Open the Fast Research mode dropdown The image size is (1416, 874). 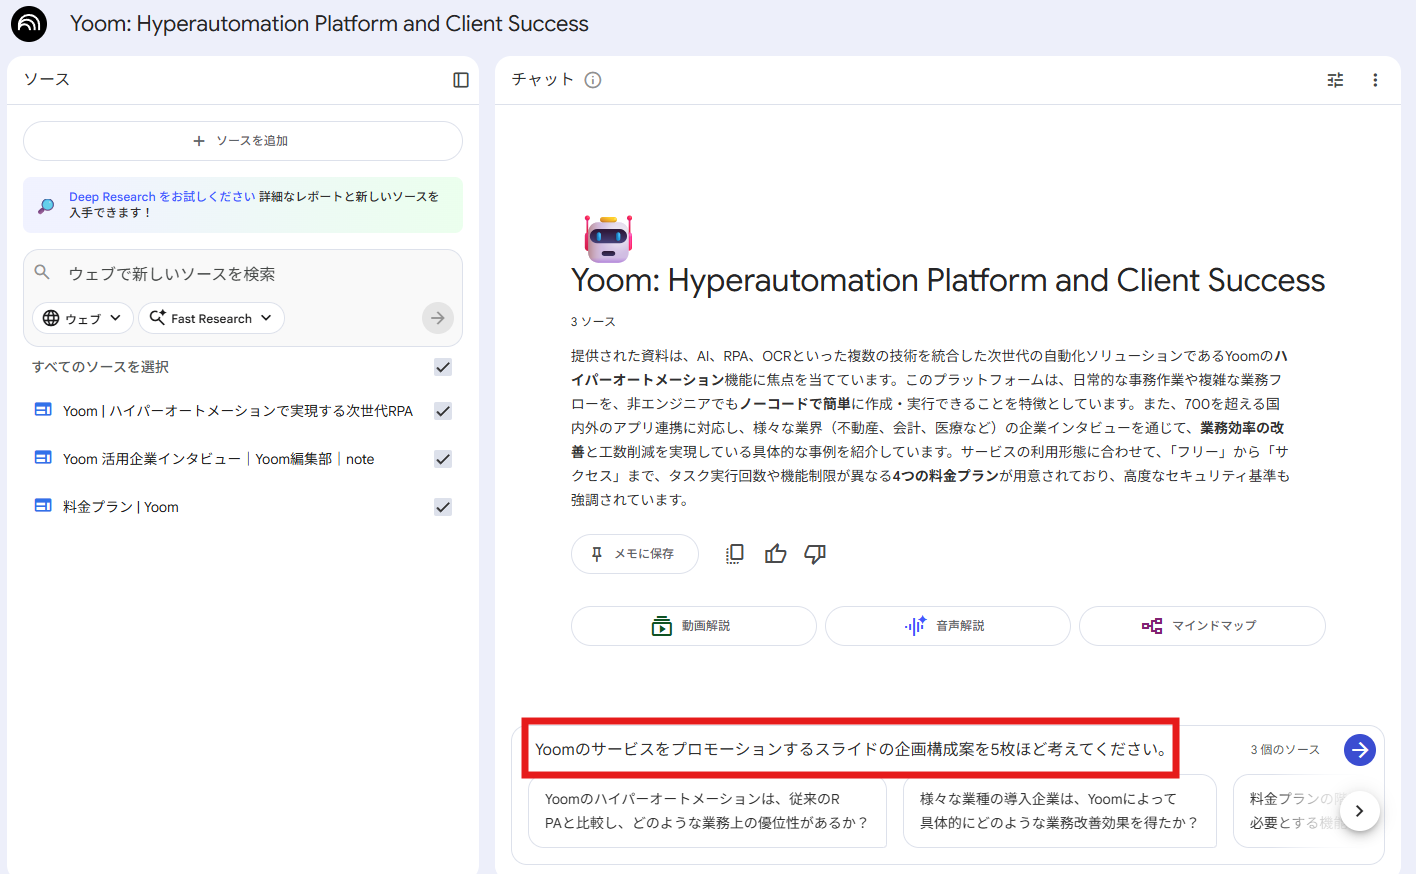click(211, 318)
